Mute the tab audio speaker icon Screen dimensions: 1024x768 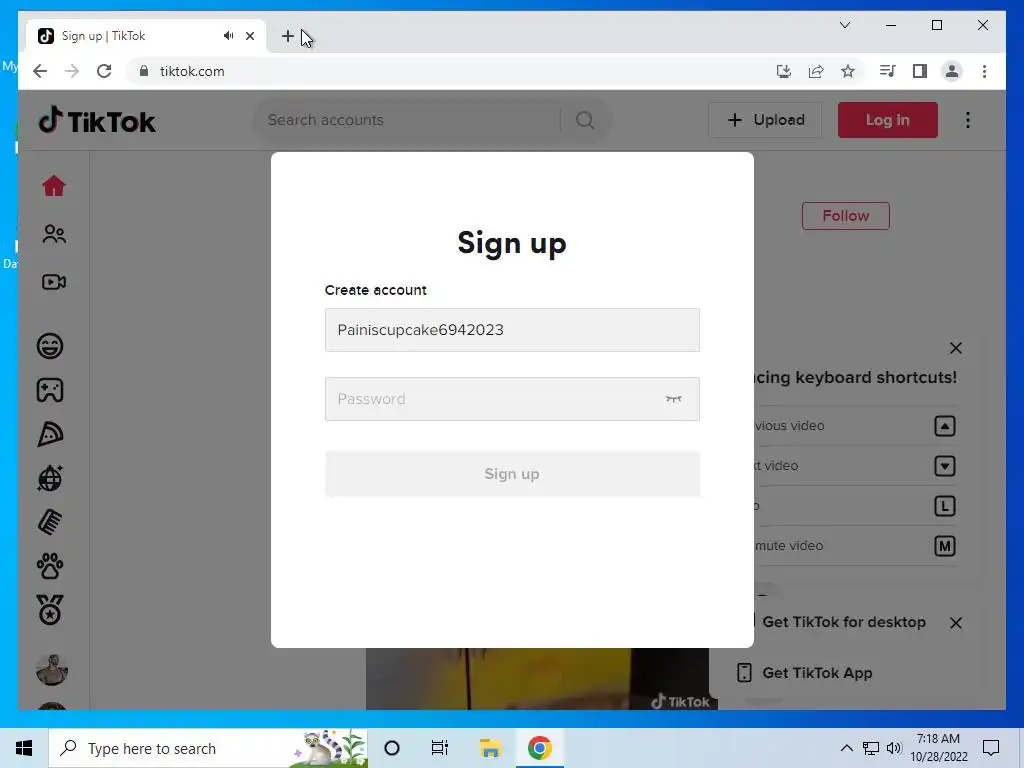228,36
